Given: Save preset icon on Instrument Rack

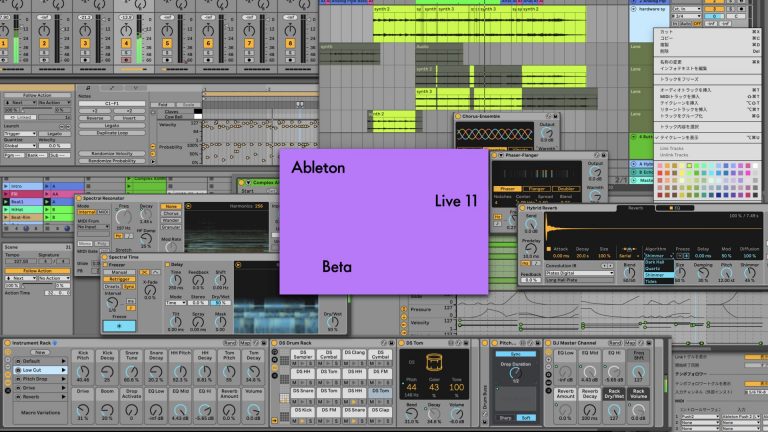Looking at the screenshot, I should point(264,343).
